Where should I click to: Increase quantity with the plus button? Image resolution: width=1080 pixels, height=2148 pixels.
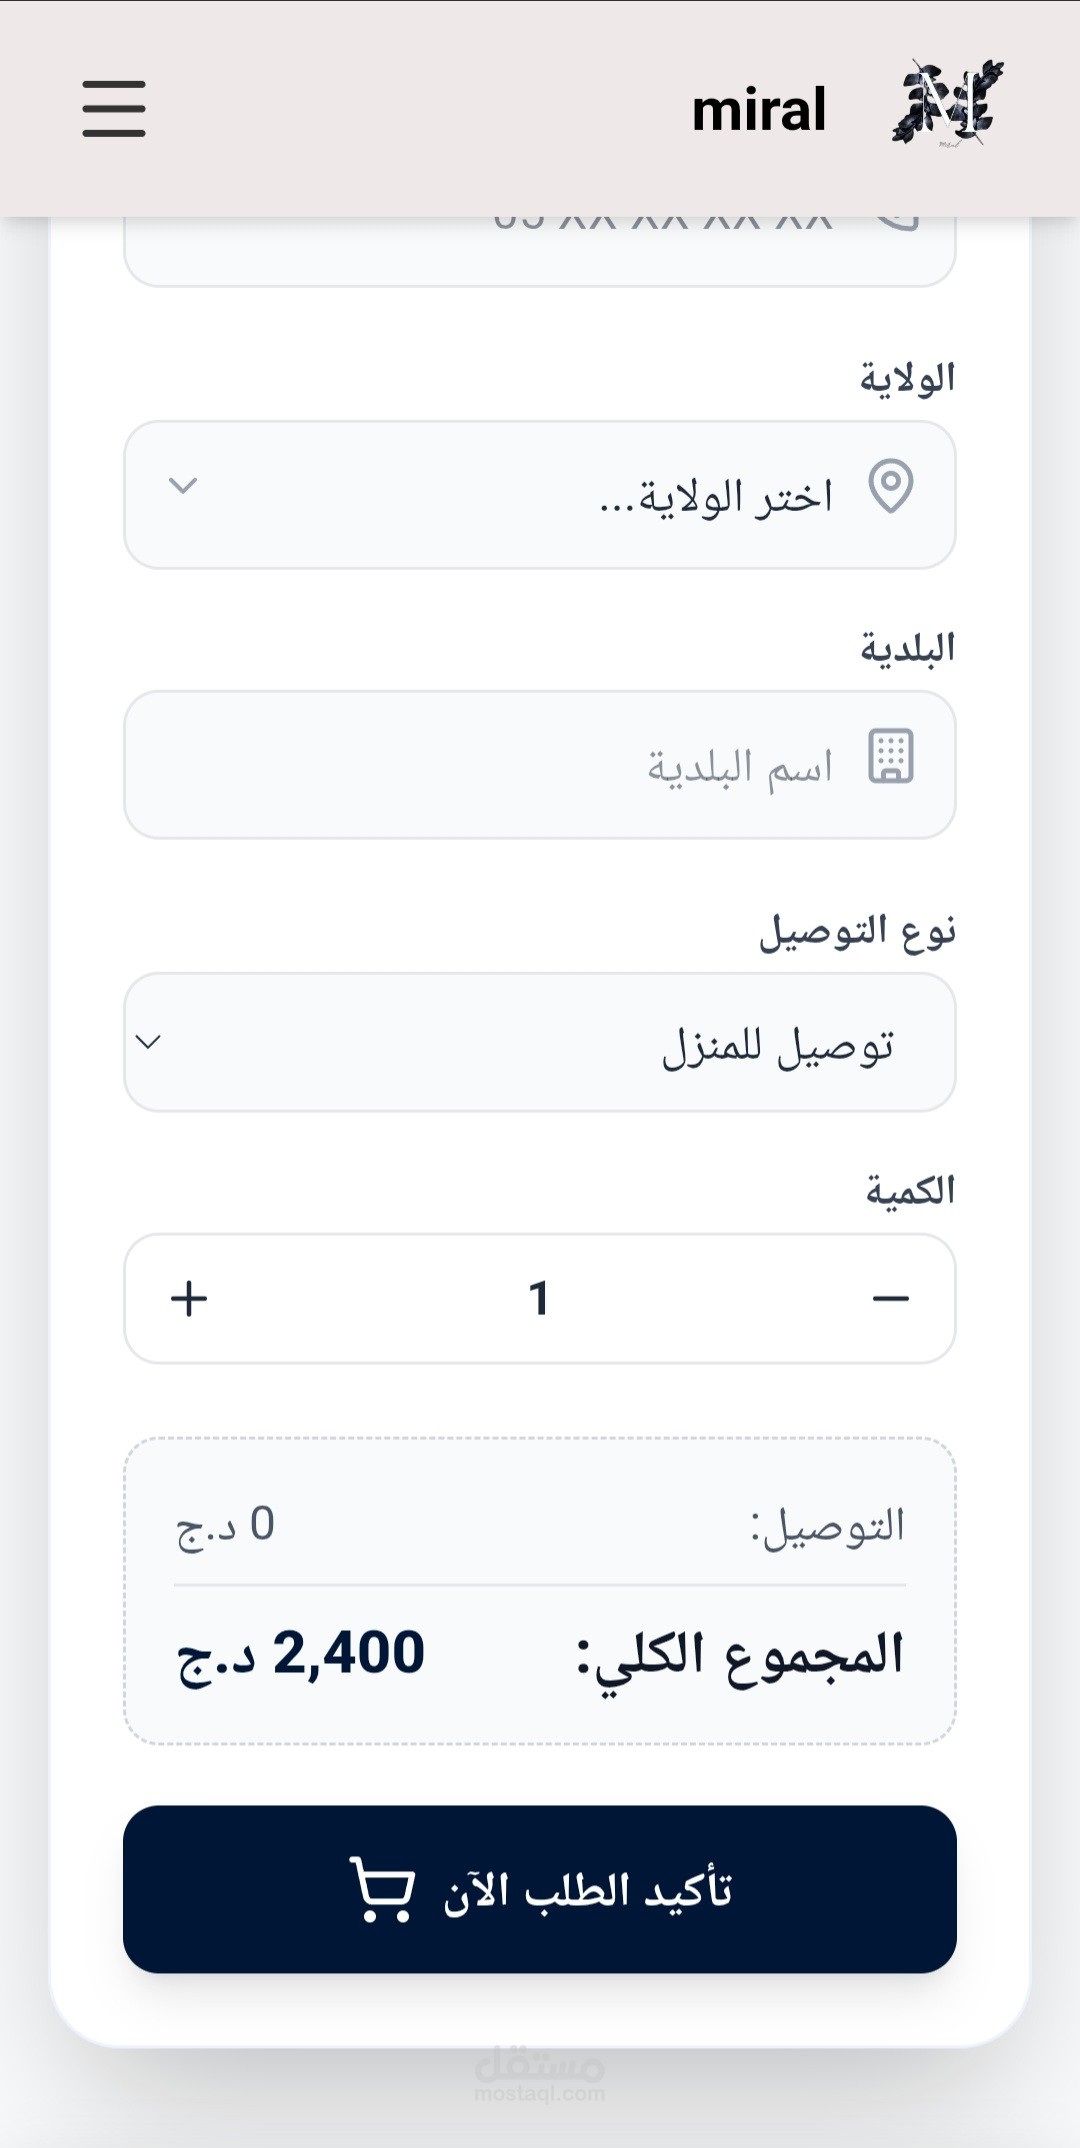tap(189, 1299)
